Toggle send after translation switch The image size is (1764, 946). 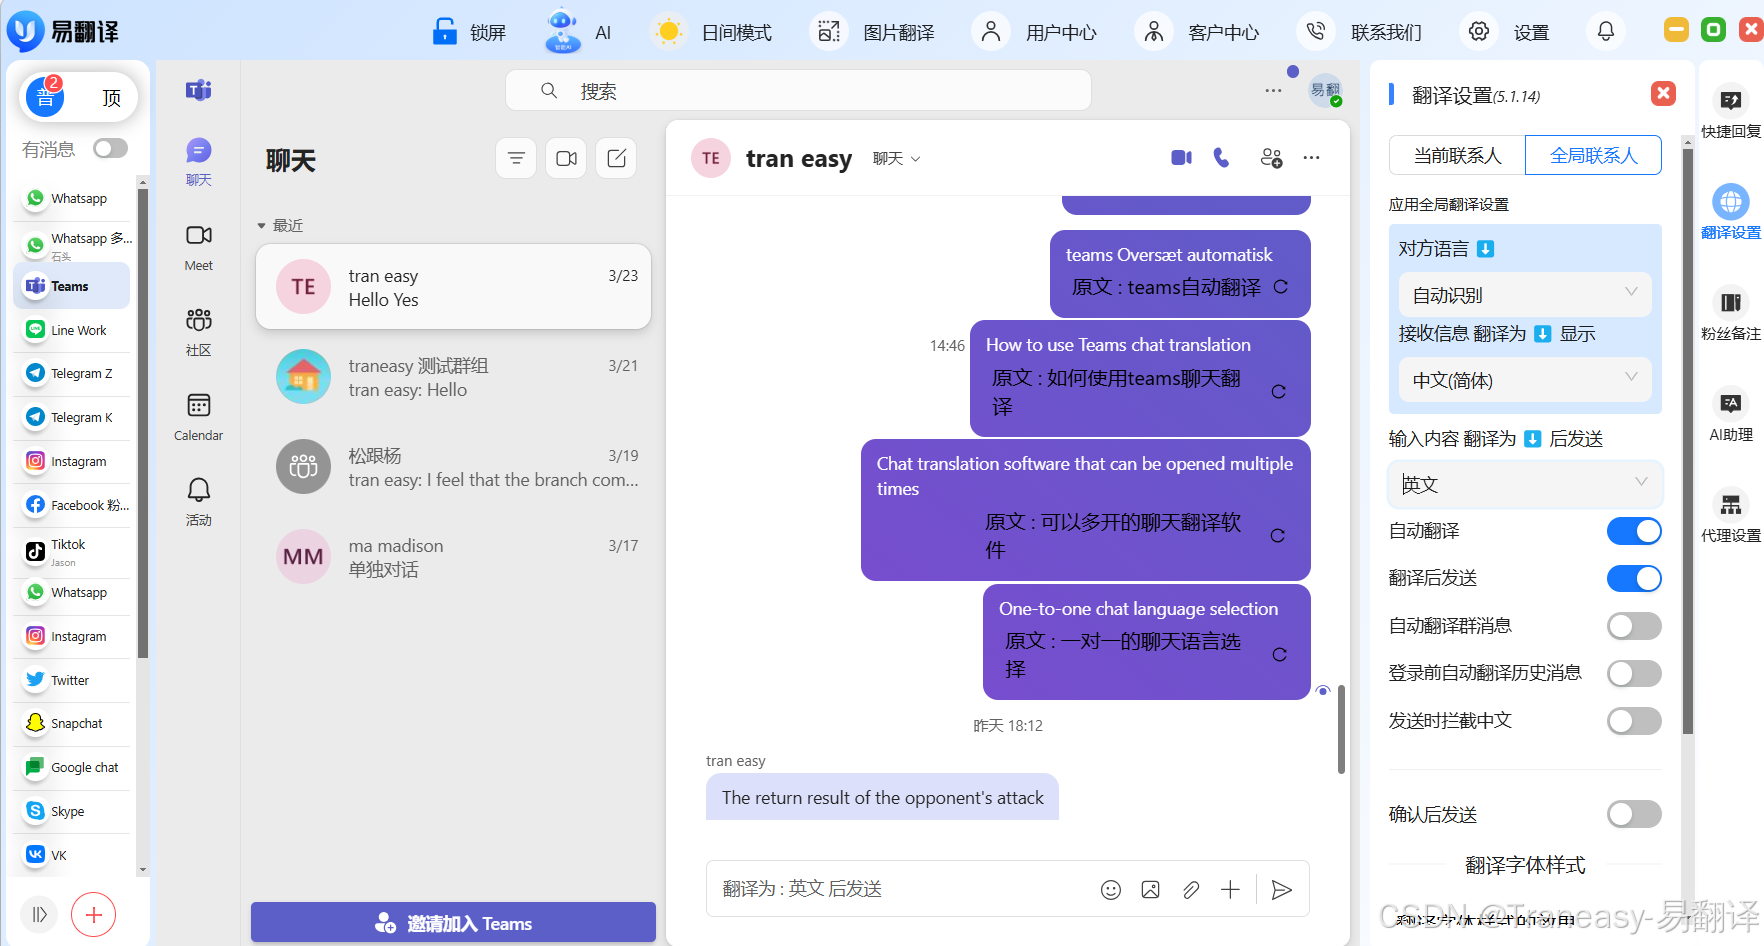1634,578
